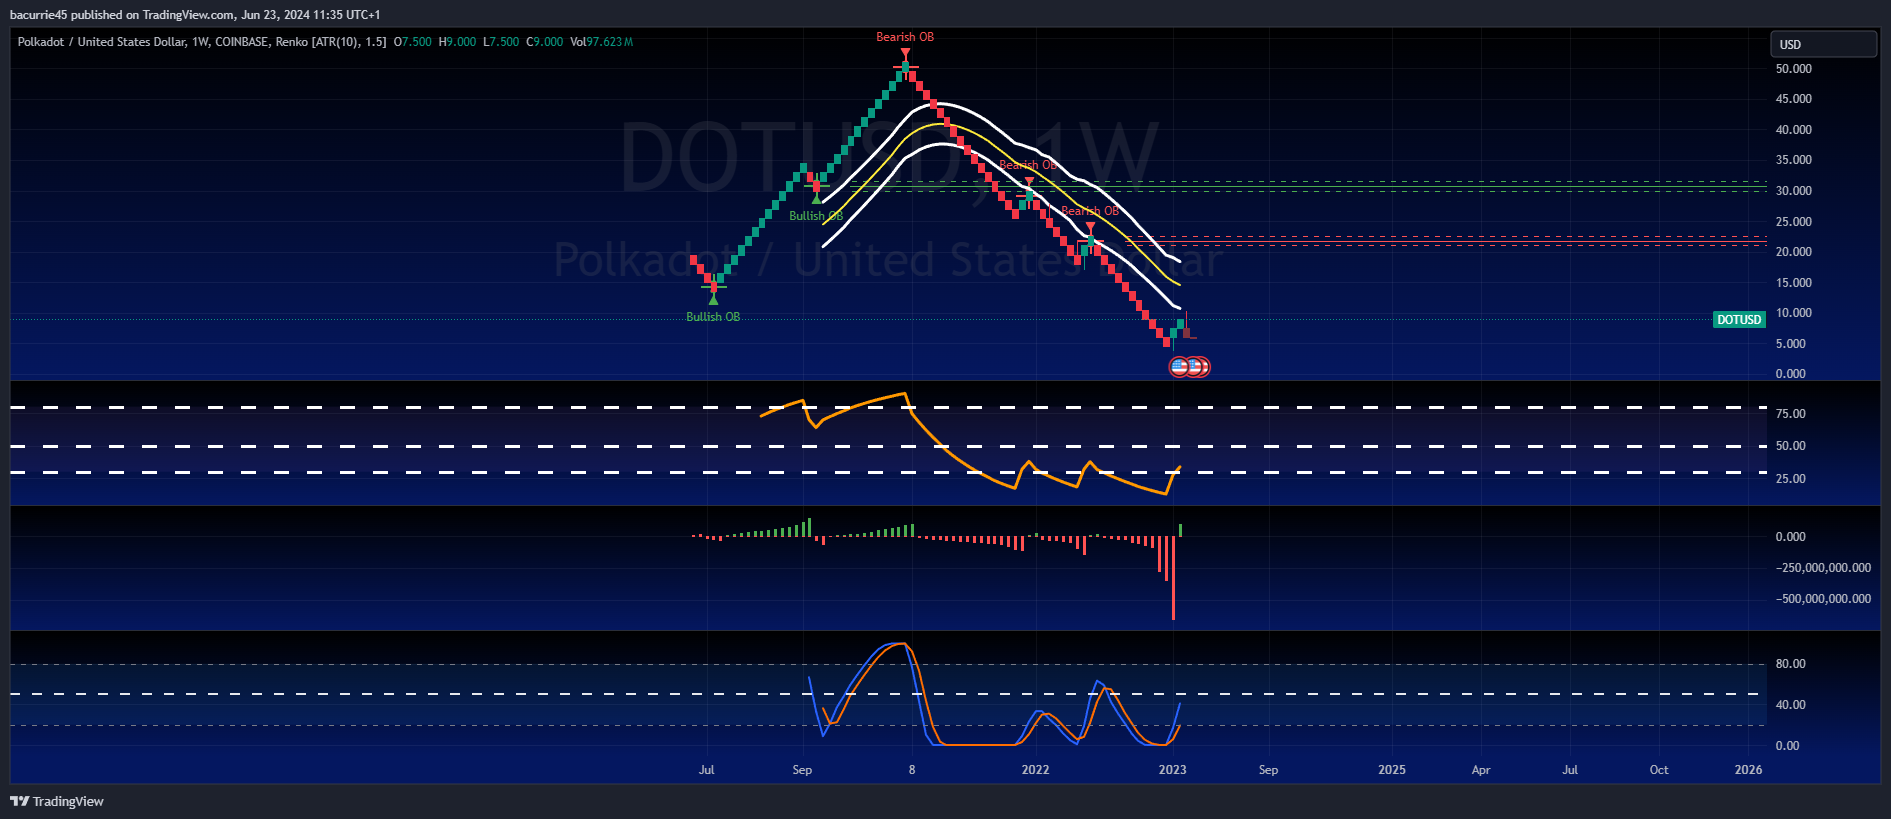Click the 1W interval in the legend
The width and height of the screenshot is (1891, 819).
coord(201,42)
